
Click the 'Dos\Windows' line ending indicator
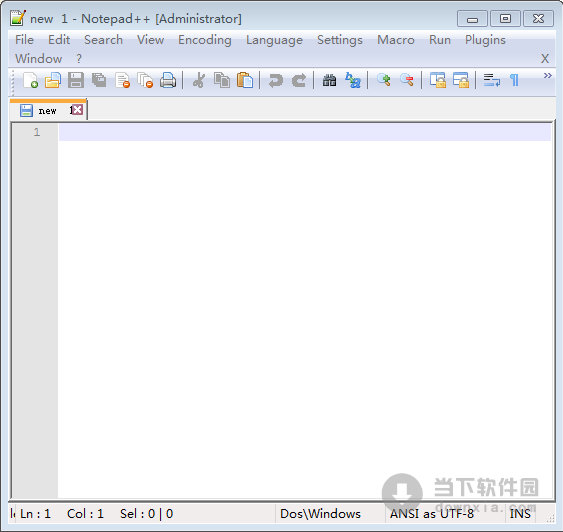(320, 514)
